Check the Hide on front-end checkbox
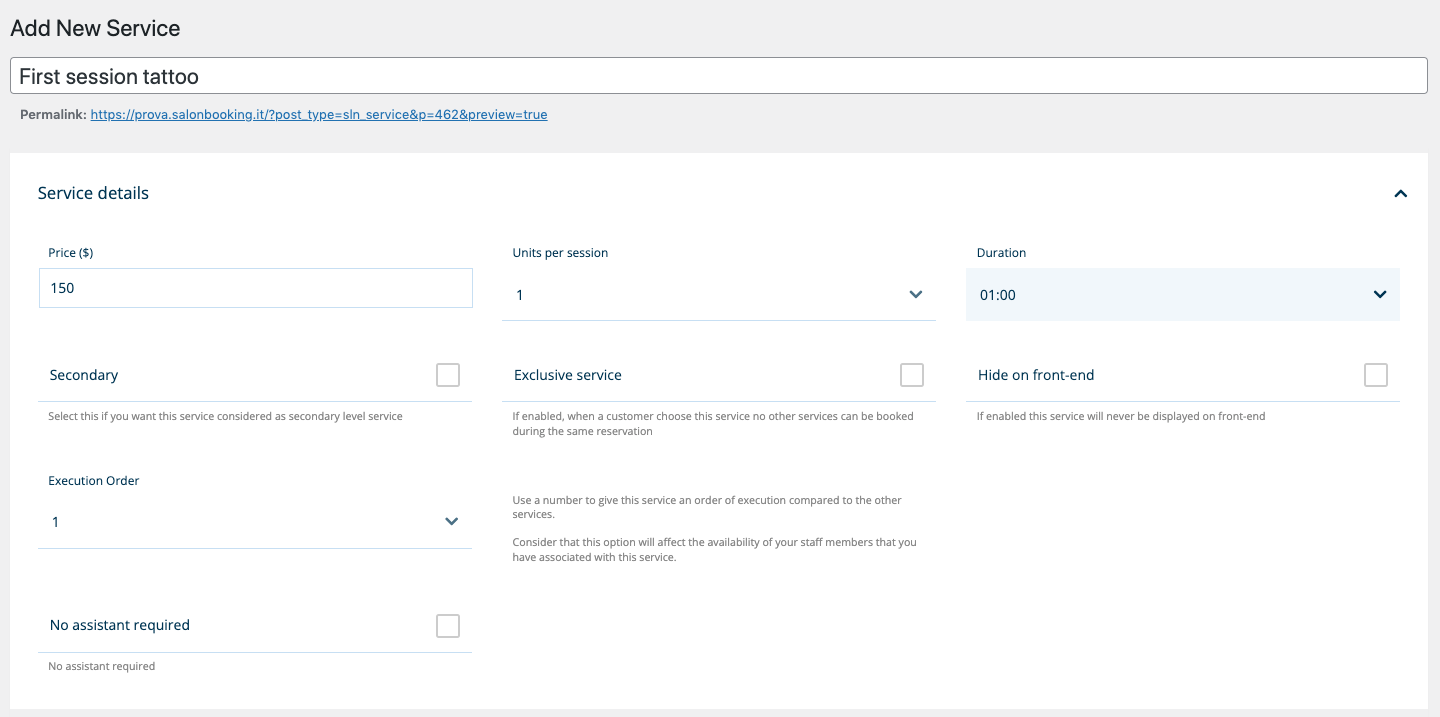 click(1376, 375)
